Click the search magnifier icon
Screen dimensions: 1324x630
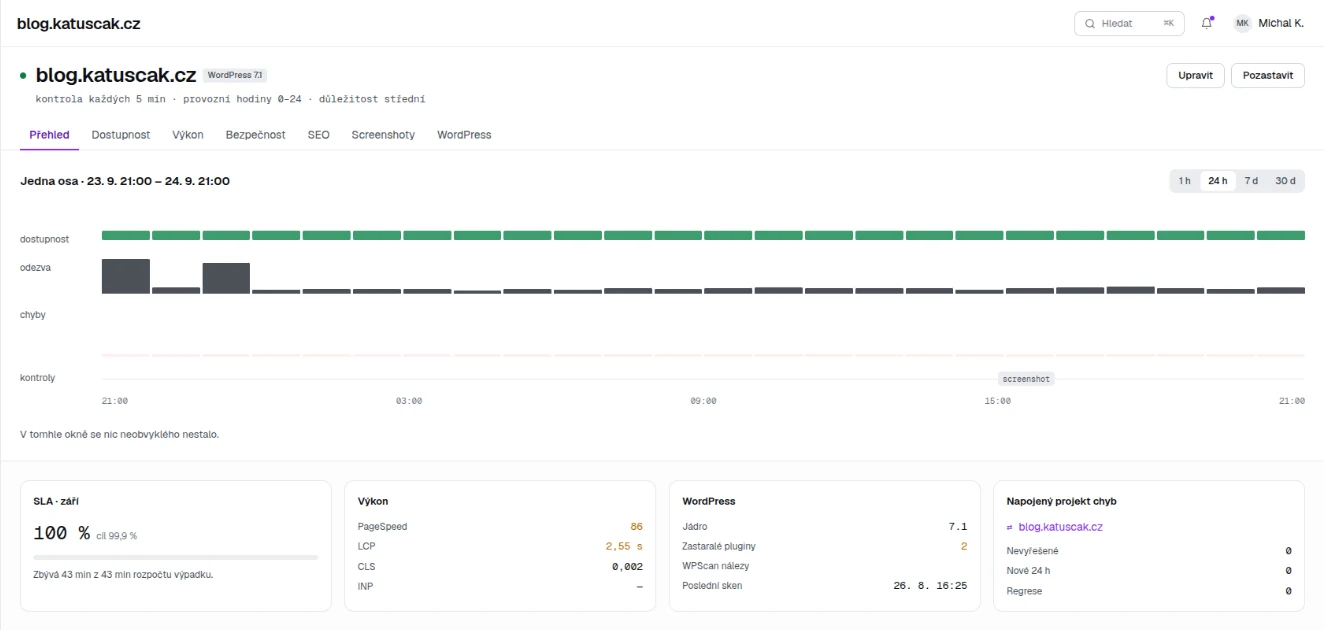click(1090, 23)
